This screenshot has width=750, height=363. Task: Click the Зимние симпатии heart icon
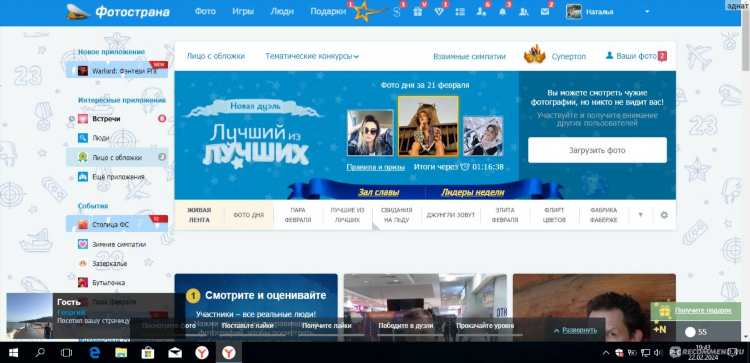tap(83, 244)
